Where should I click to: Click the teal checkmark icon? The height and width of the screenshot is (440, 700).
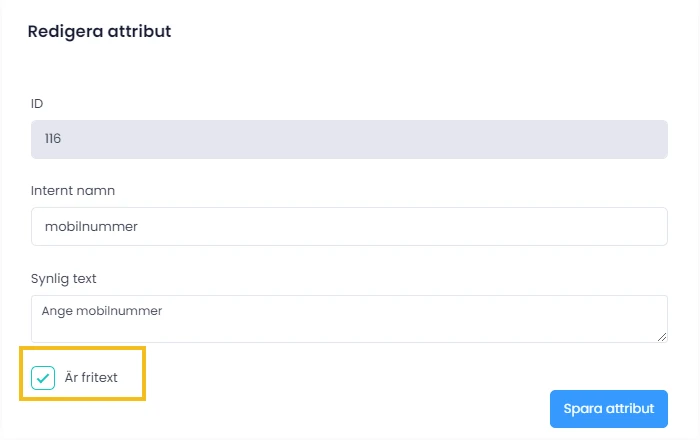point(43,377)
